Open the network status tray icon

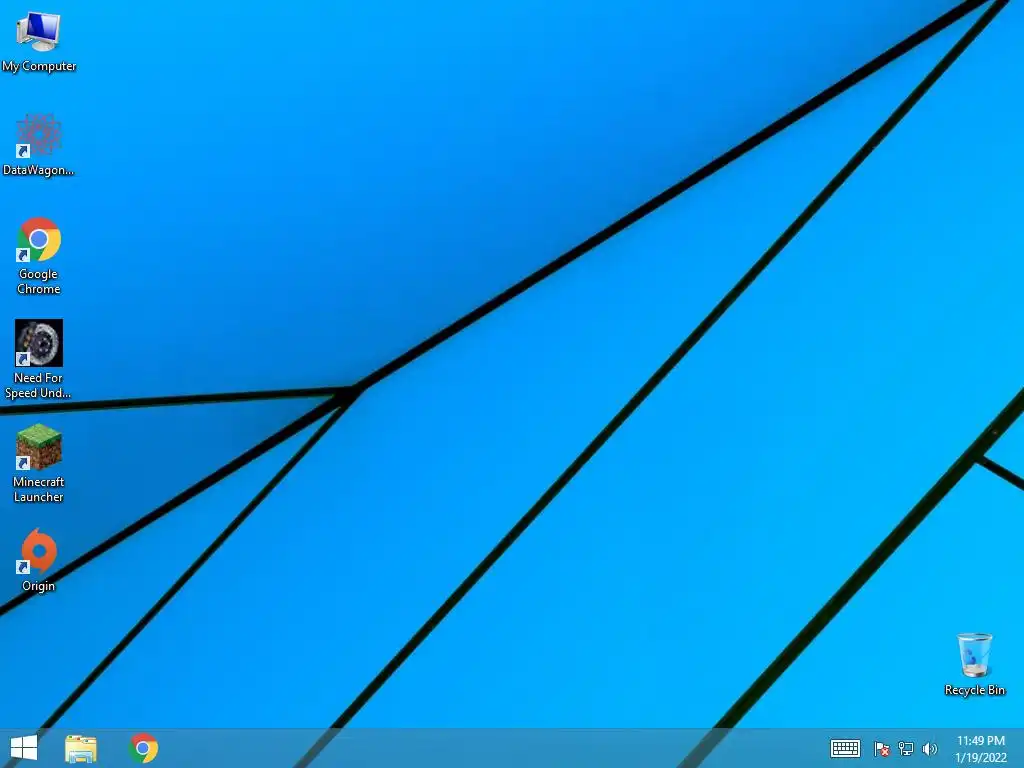(x=906, y=749)
